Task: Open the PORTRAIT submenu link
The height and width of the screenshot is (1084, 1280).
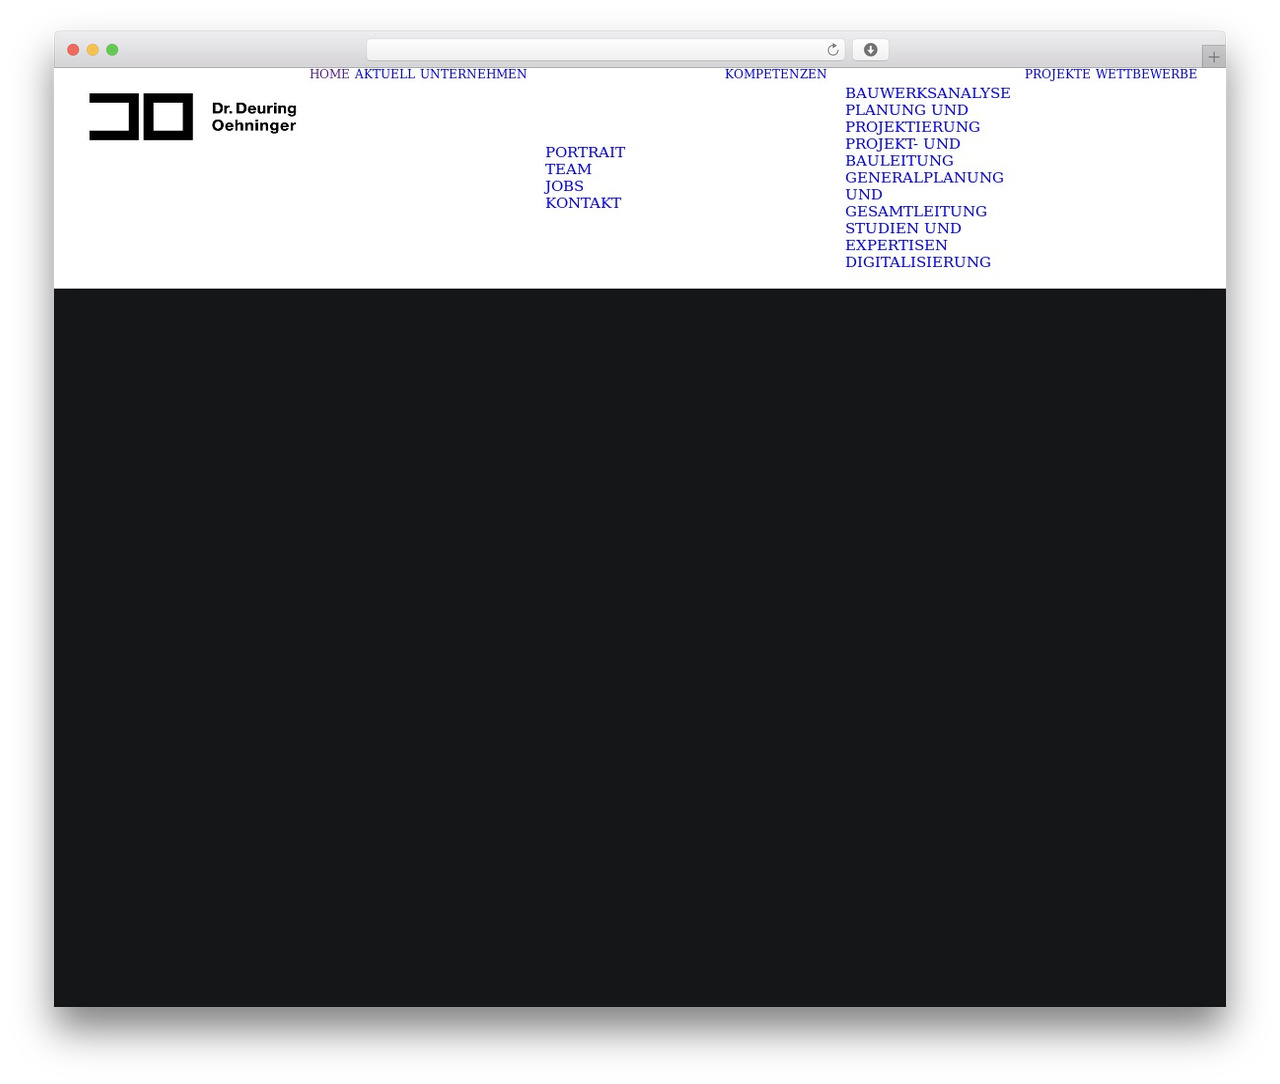Action: pos(585,152)
